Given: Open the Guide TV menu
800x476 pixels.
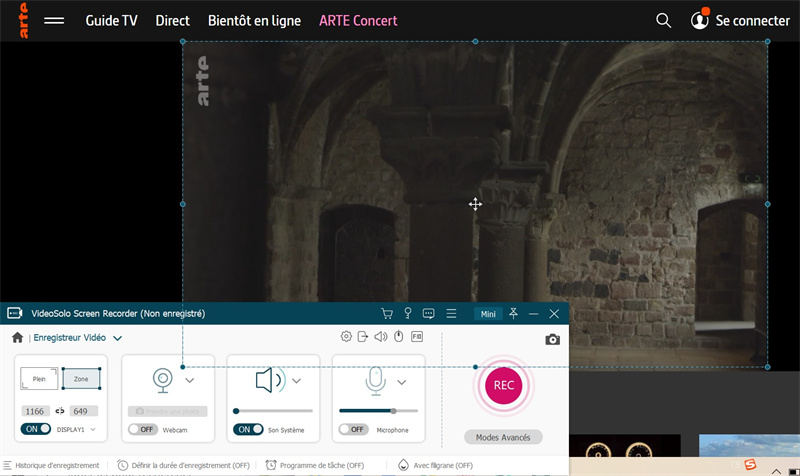Looking at the screenshot, I should click(111, 20).
